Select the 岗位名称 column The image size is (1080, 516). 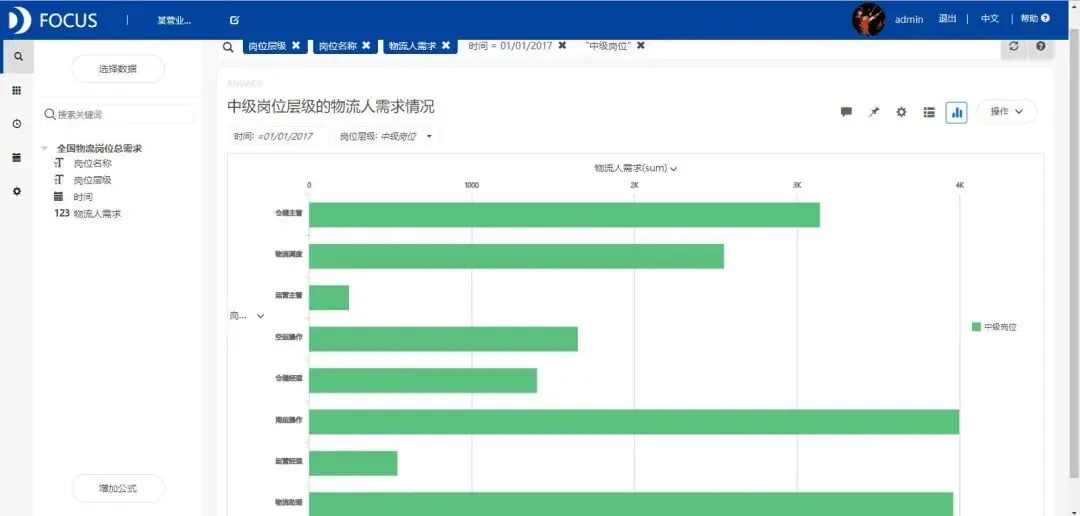click(x=92, y=164)
